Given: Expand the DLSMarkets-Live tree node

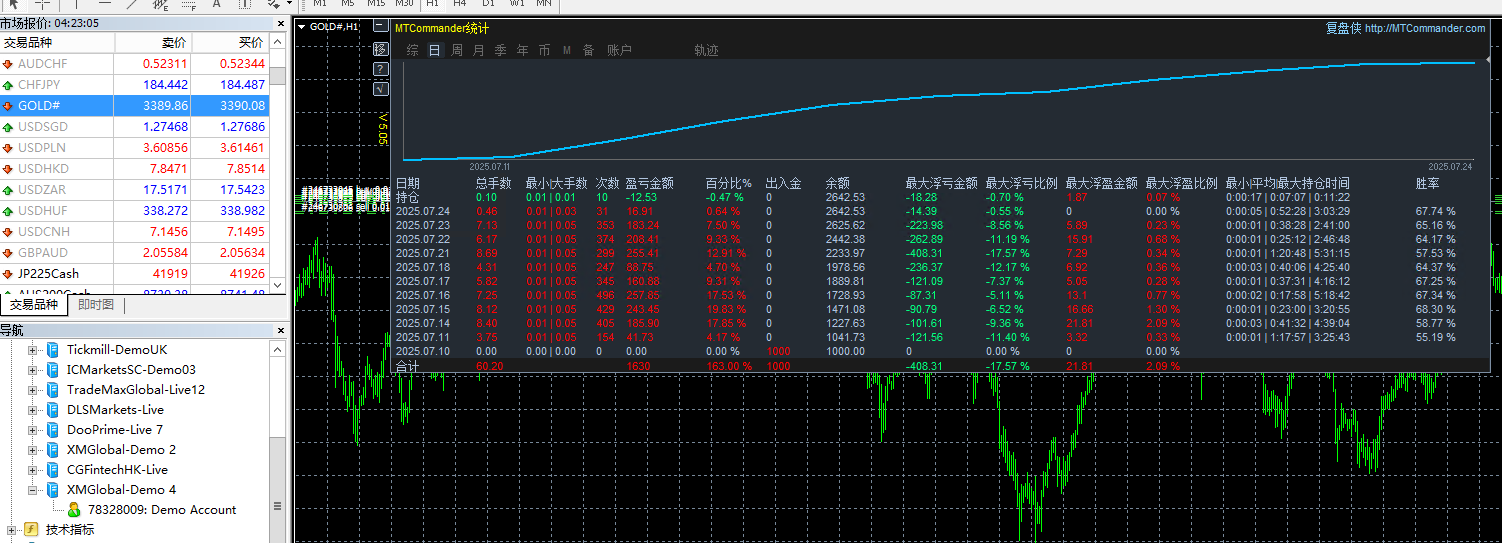Looking at the screenshot, I should click(x=32, y=410).
